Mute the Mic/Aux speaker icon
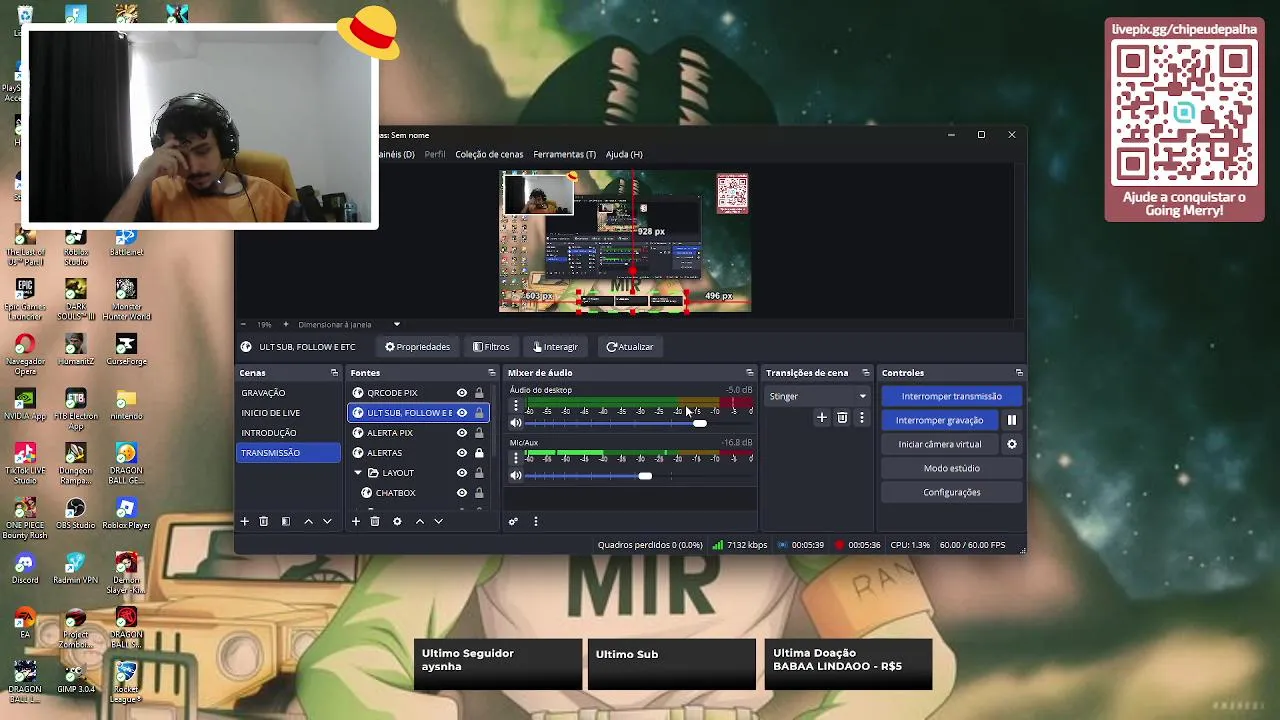This screenshot has width=1280, height=720. [x=516, y=475]
